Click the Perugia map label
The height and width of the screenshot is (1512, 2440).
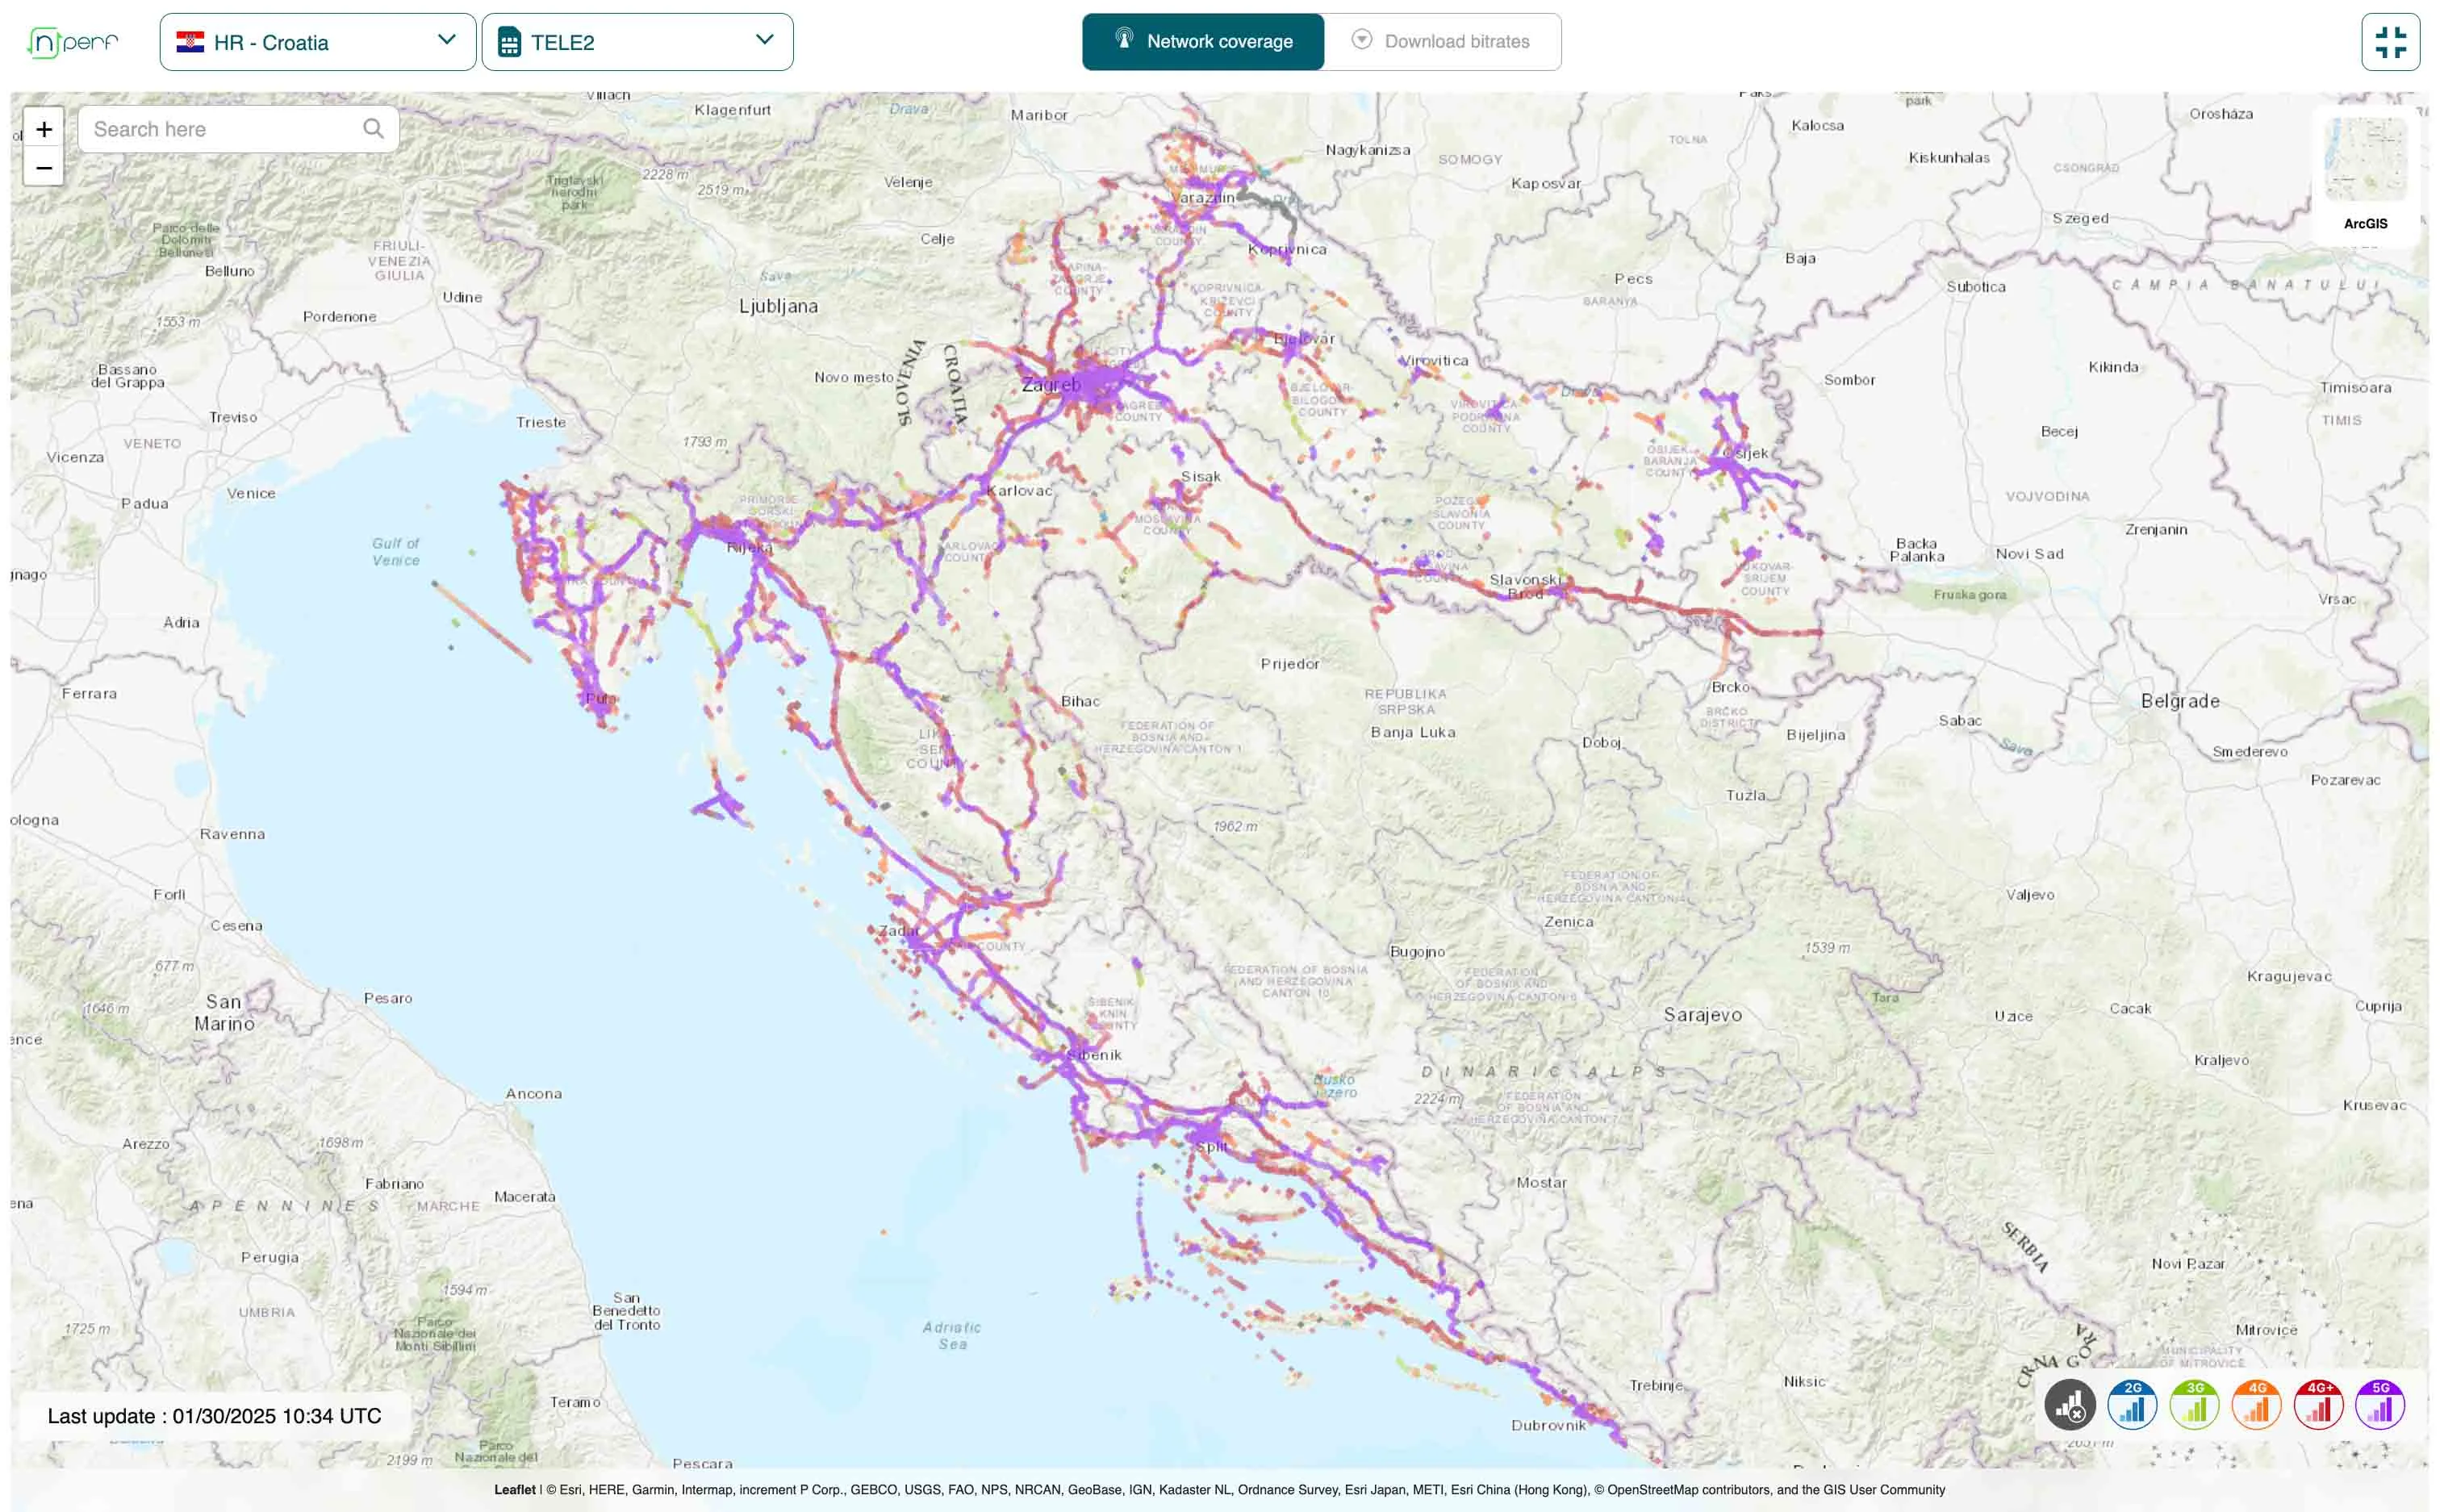click(x=269, y=1257)
